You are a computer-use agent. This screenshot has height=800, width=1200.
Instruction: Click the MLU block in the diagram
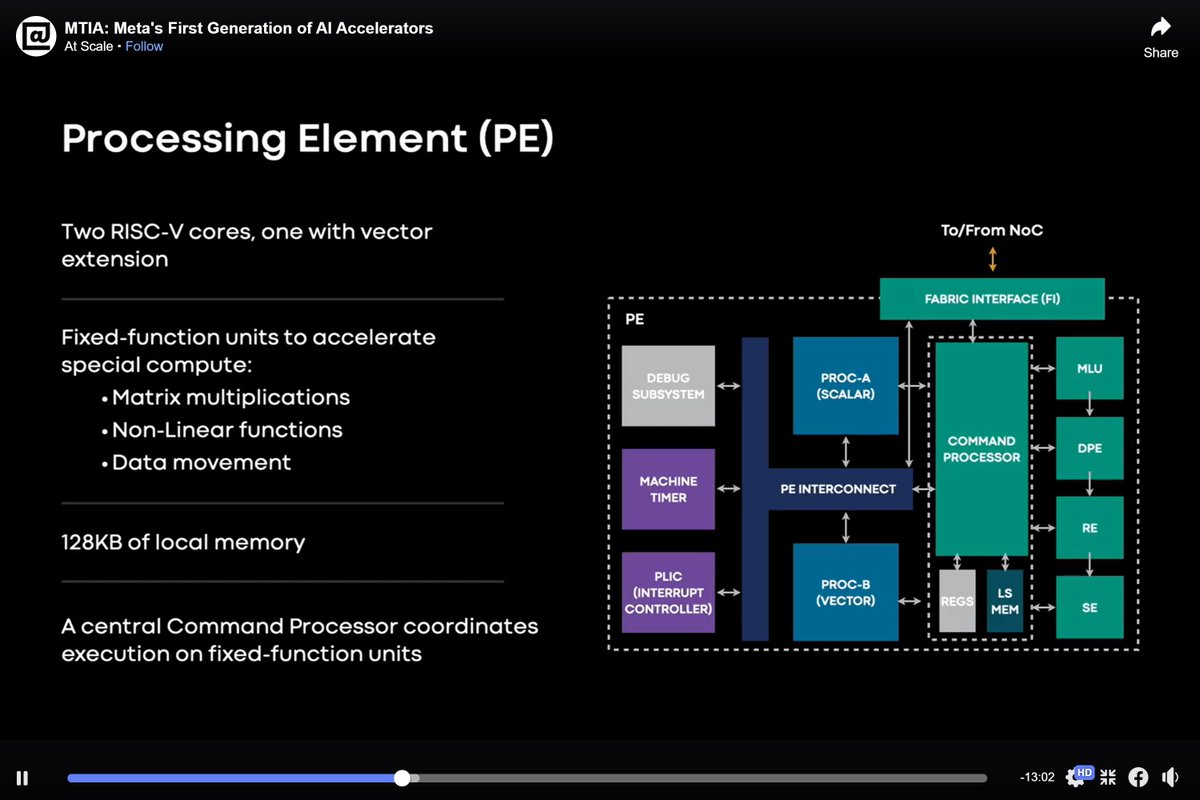tap(1090, 367)
